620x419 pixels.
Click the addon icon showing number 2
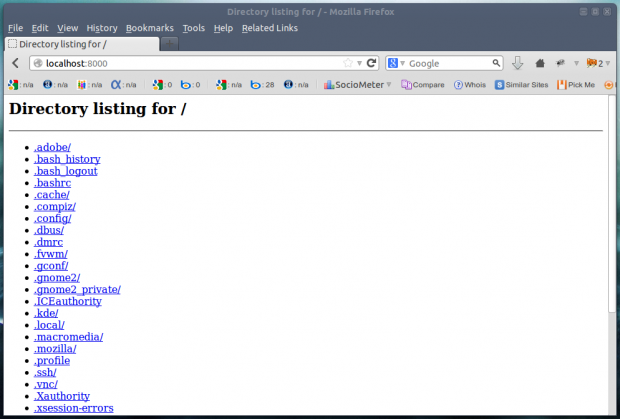595,63
